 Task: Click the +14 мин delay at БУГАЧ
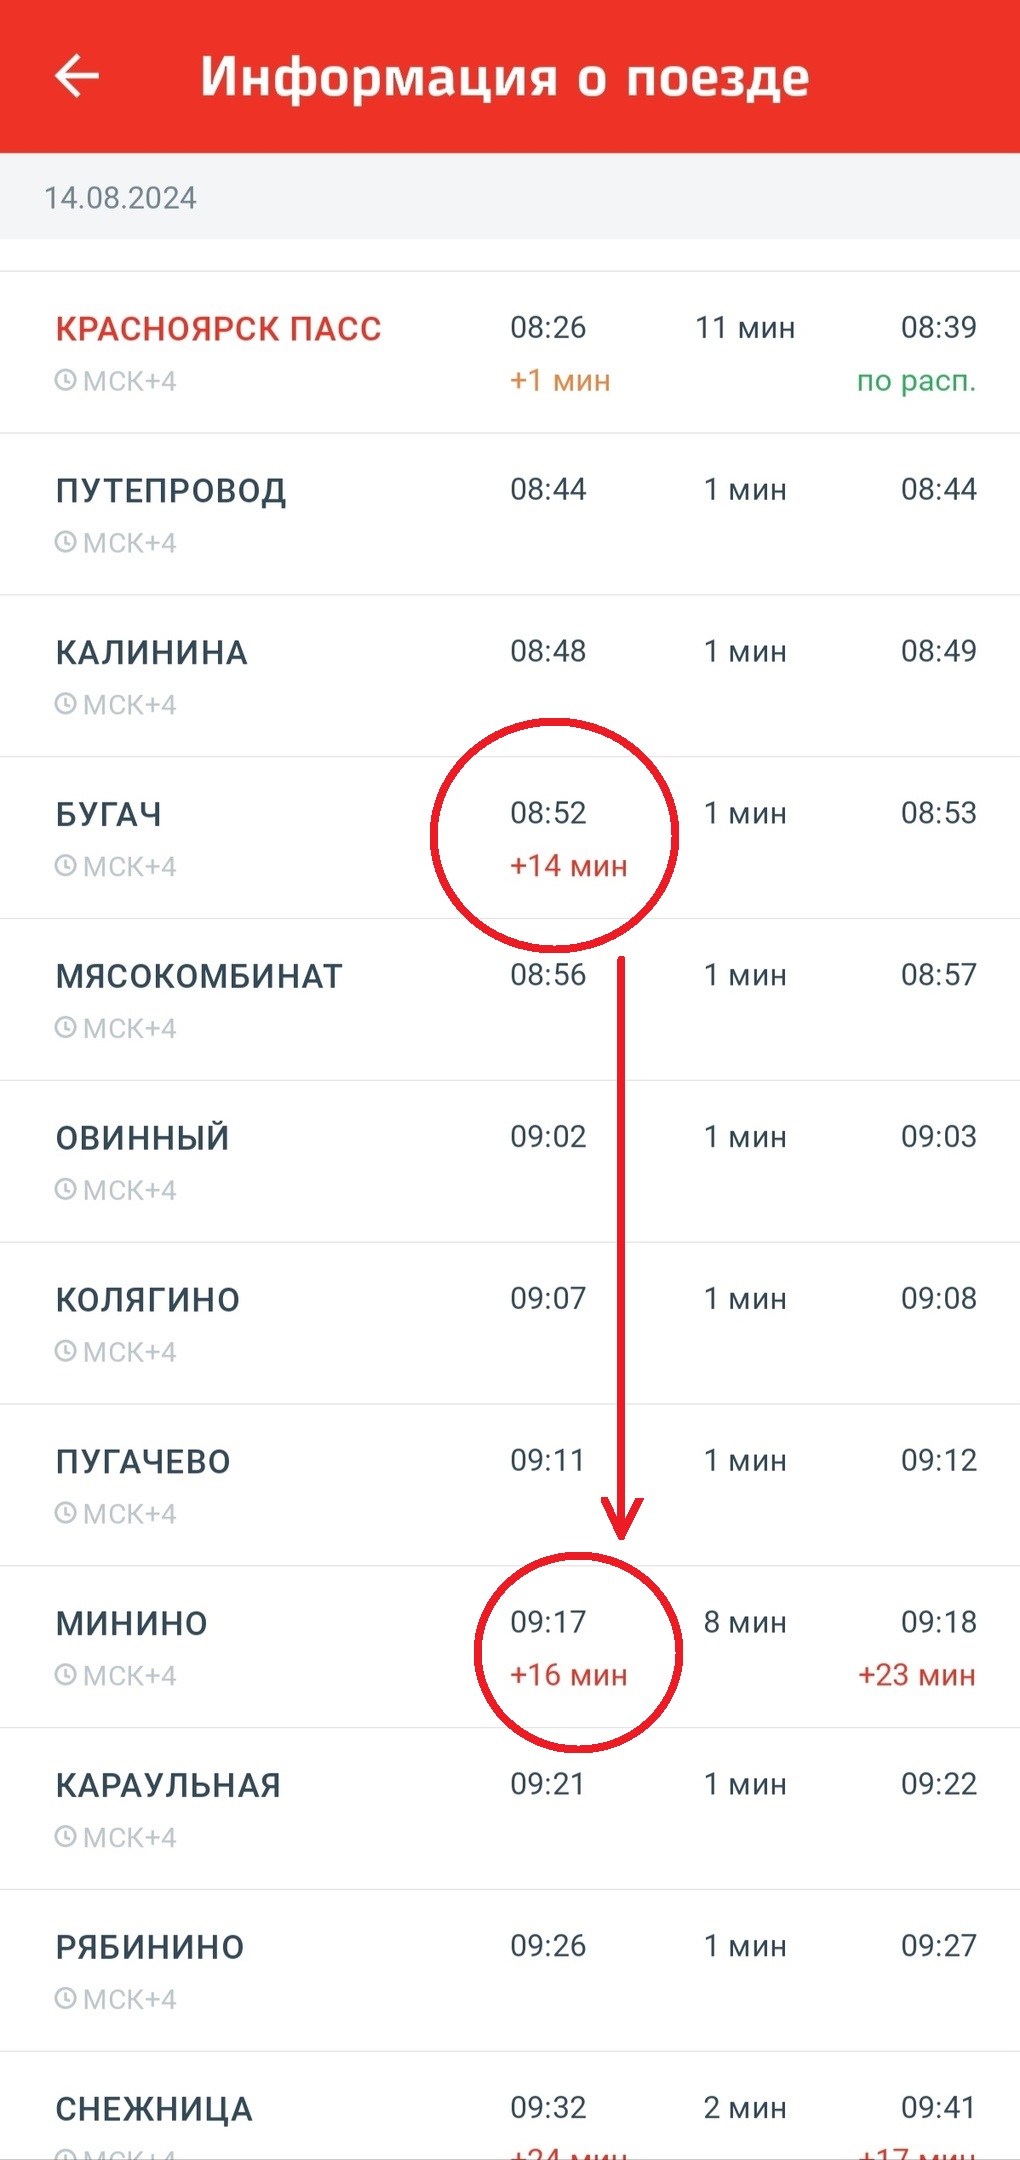569,866
